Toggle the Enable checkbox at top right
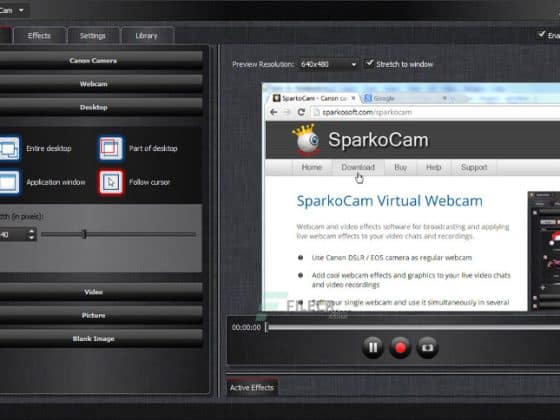This screenshot has width=560, height=420. click(x=541, y=34)
